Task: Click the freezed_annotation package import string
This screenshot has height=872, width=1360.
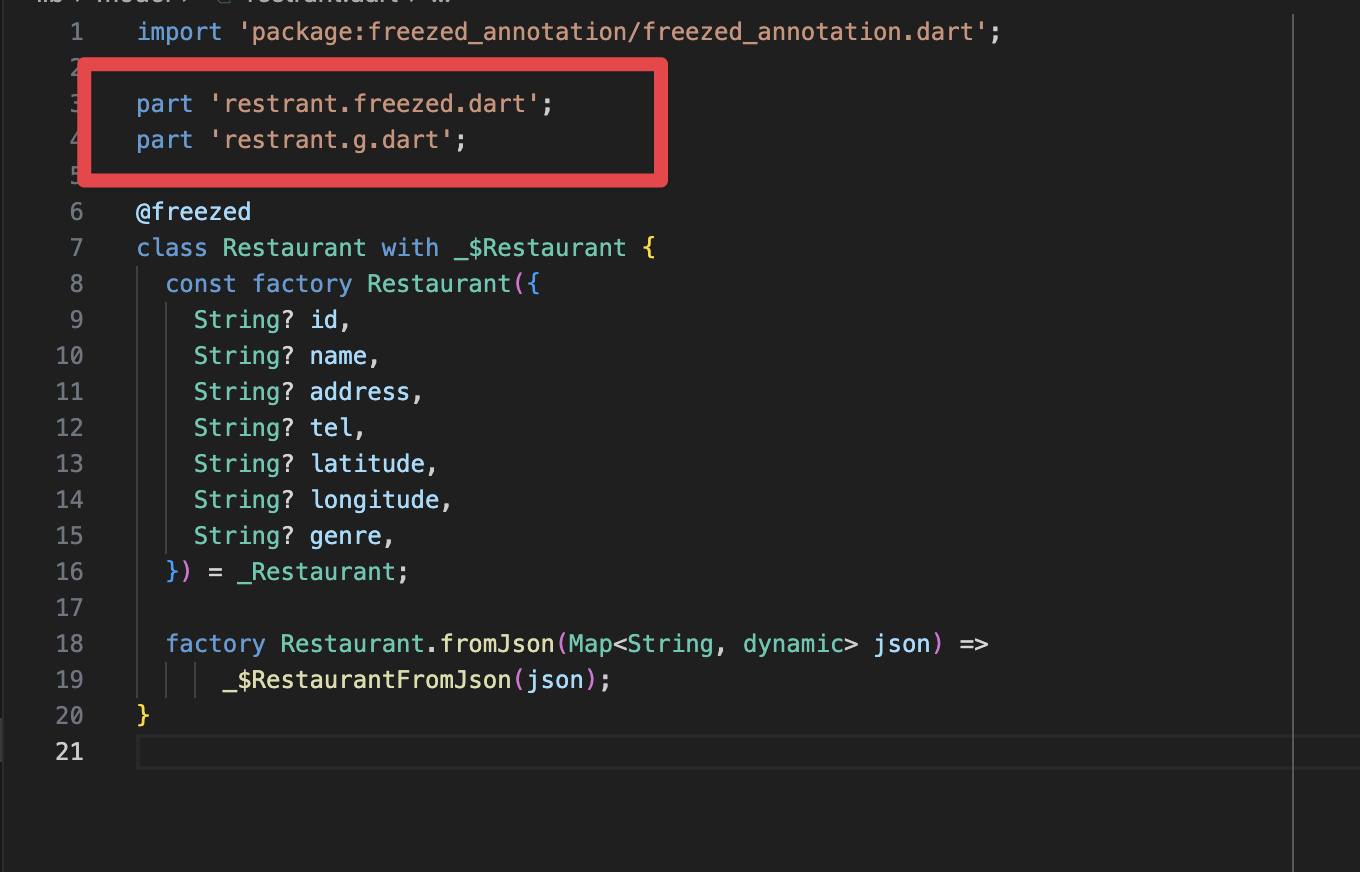Action: (x=613, y=32)
